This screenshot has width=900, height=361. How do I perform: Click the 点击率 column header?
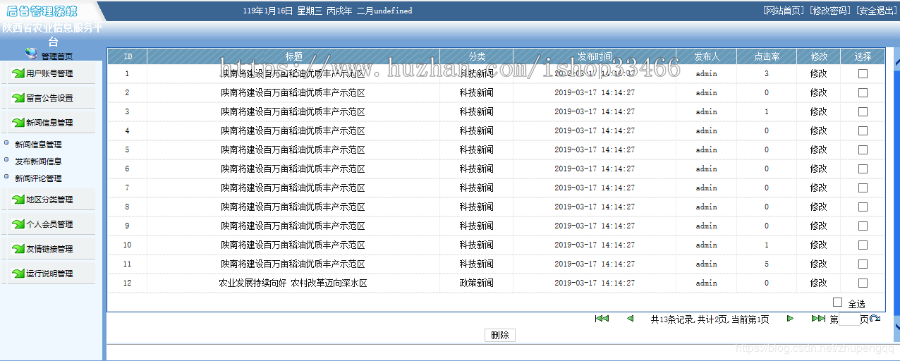[x=766, y=56]
